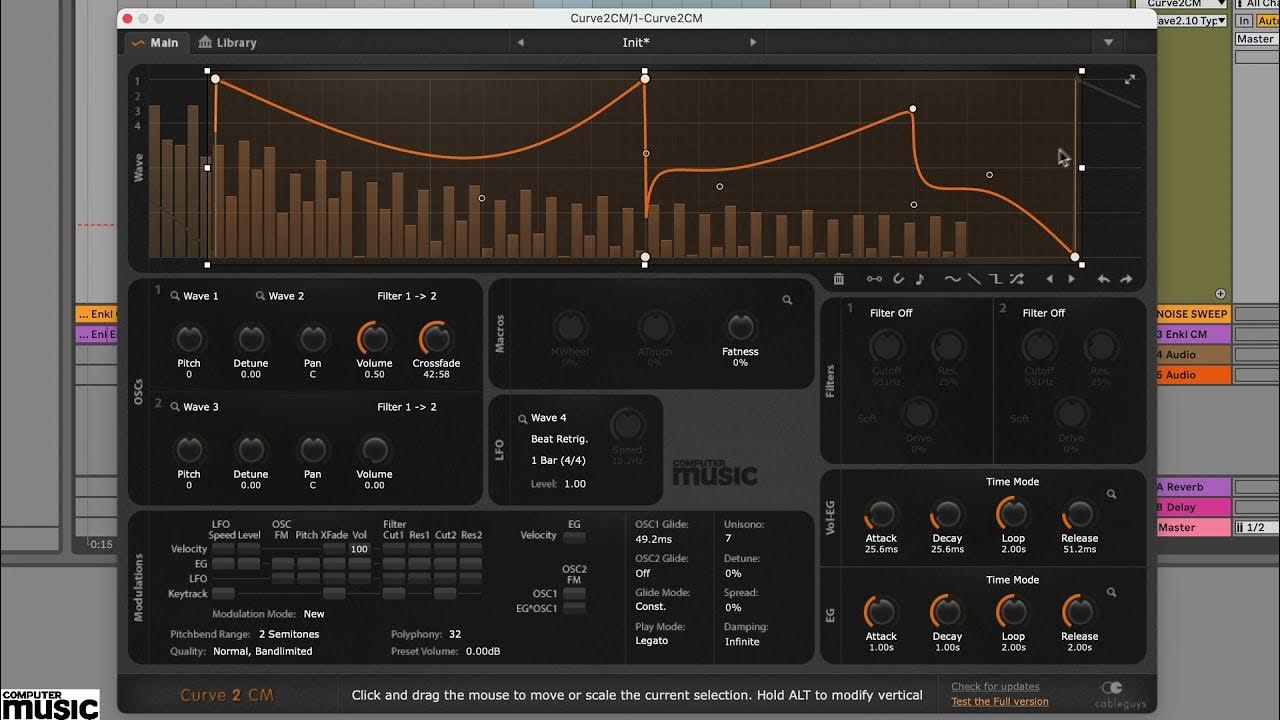Click the musical note icon in waveform toolbar
This screenshot has height=720, width=1280.
pos(920,279)
